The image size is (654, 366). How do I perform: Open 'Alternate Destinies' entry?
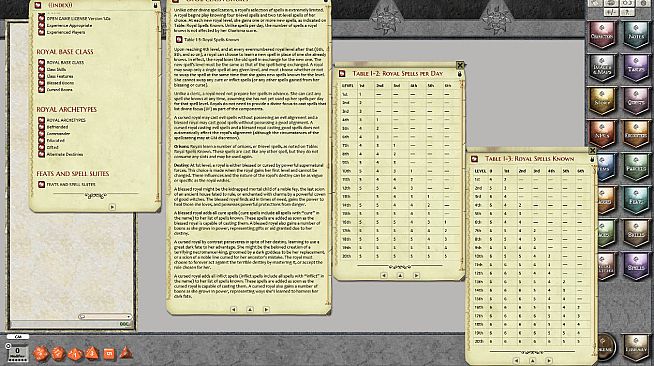tap(65, 154)
